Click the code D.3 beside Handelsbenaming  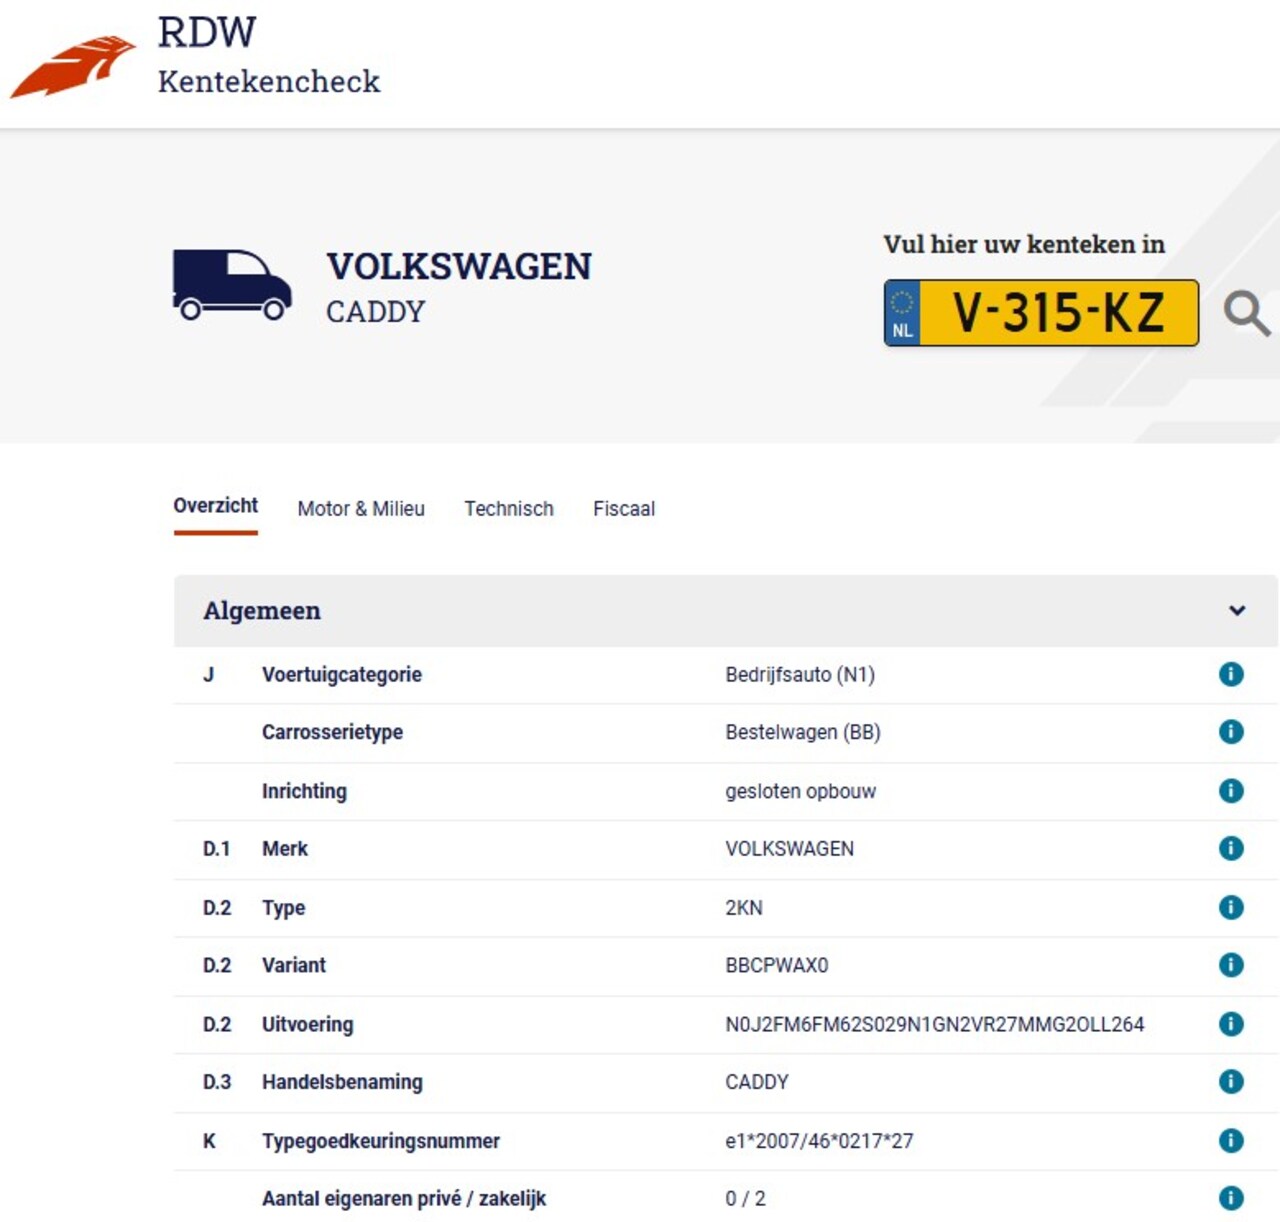[217, 1082]
